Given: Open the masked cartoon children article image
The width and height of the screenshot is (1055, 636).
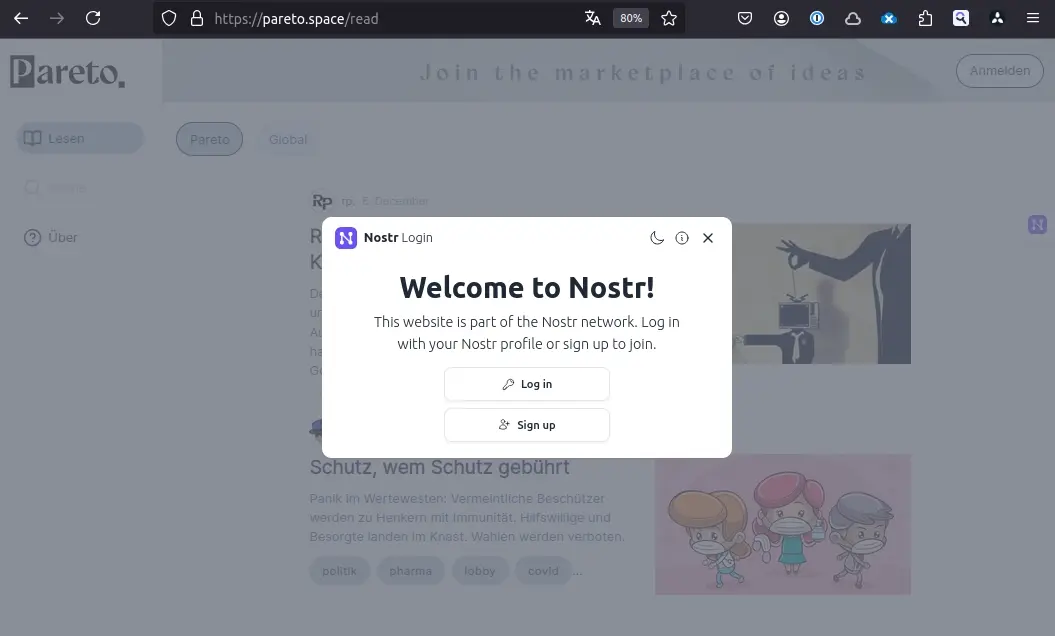Looking at the screenshot, I should click(783, 524).
